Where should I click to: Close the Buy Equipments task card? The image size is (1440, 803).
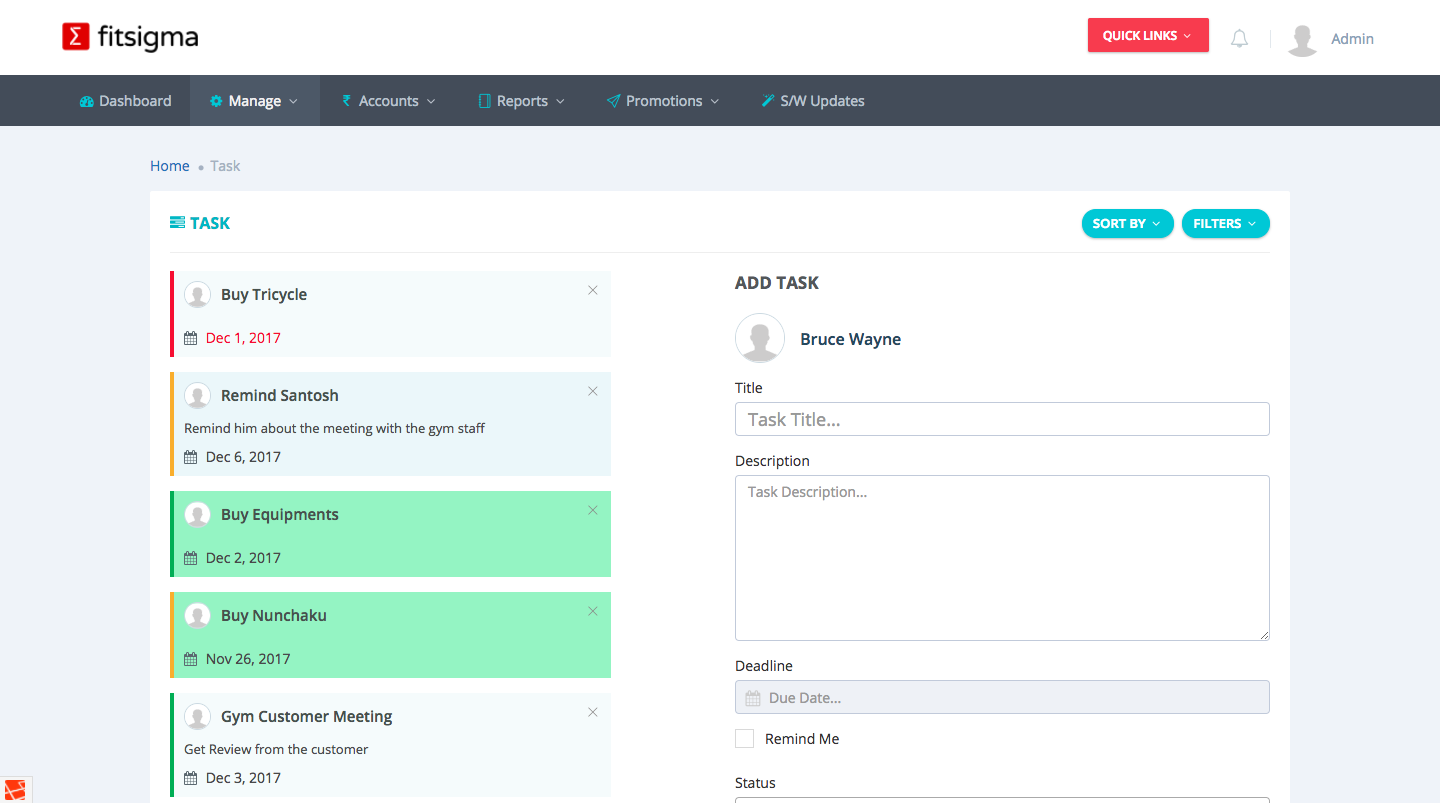point(593,510)
